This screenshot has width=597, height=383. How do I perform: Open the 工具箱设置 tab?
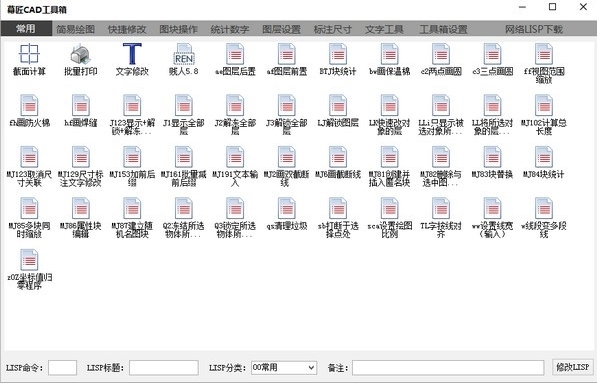[x=443, y=29]
